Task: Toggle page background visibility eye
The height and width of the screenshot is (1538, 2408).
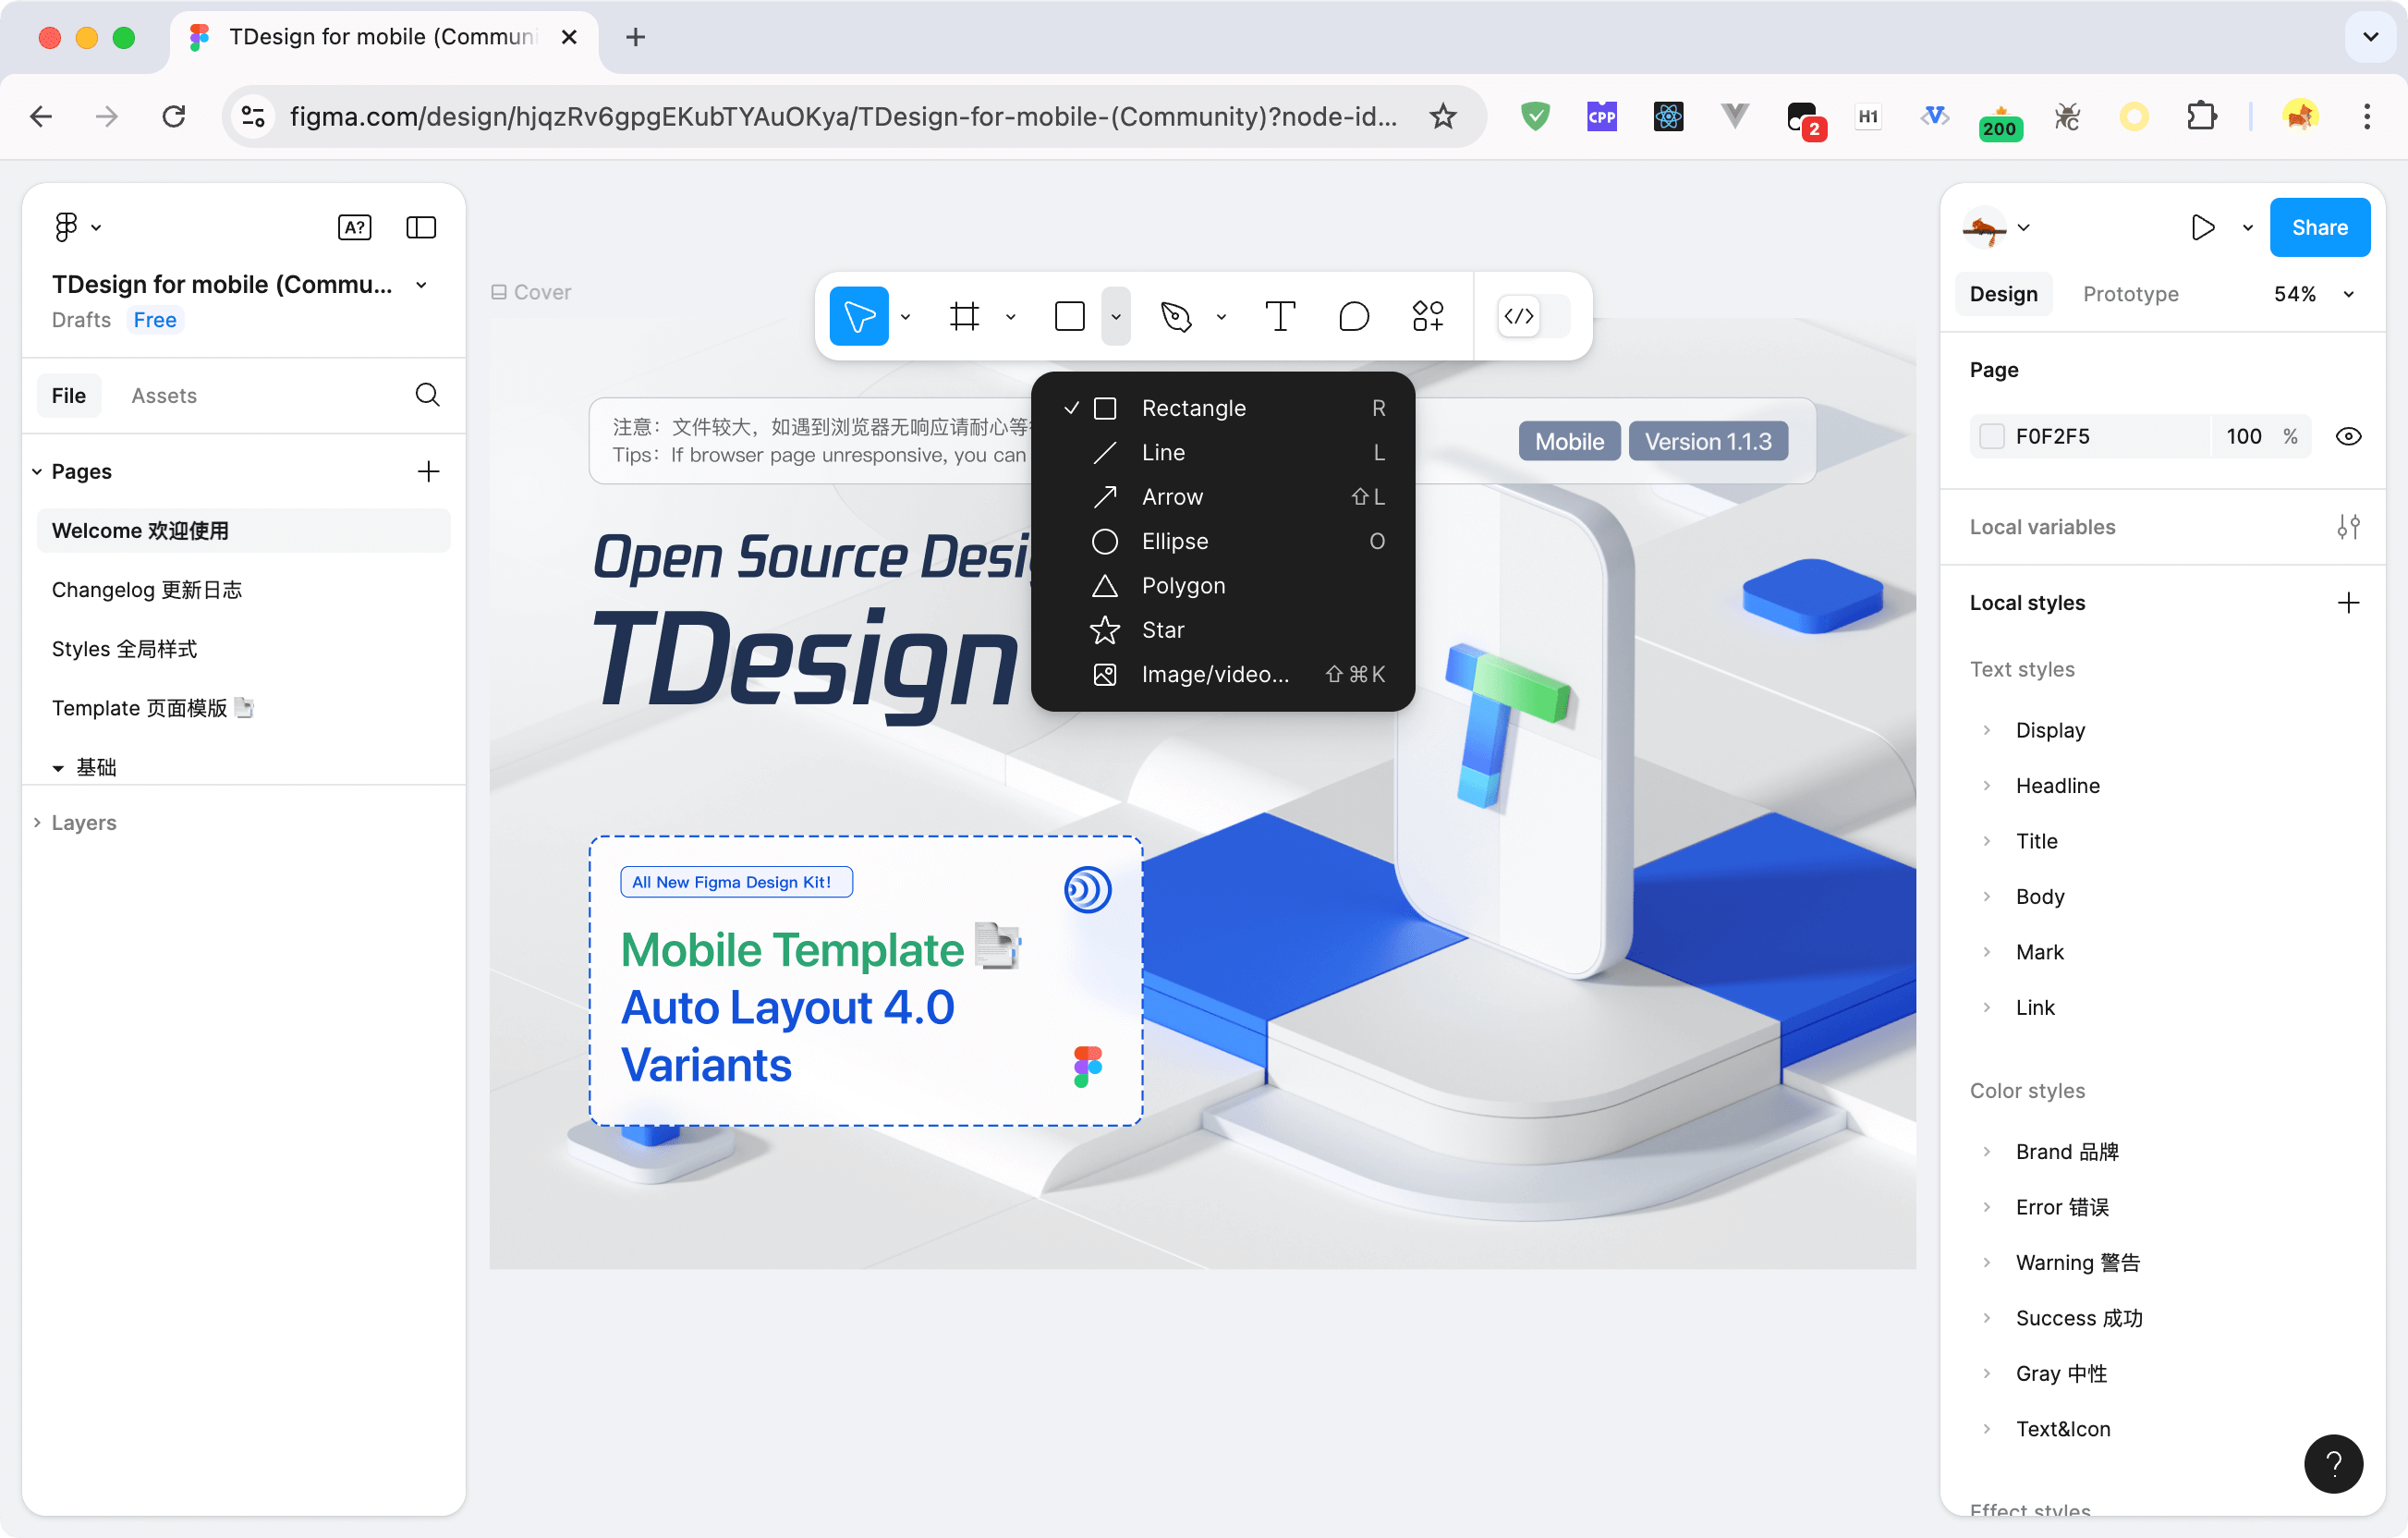Action: coord(2347,437)
